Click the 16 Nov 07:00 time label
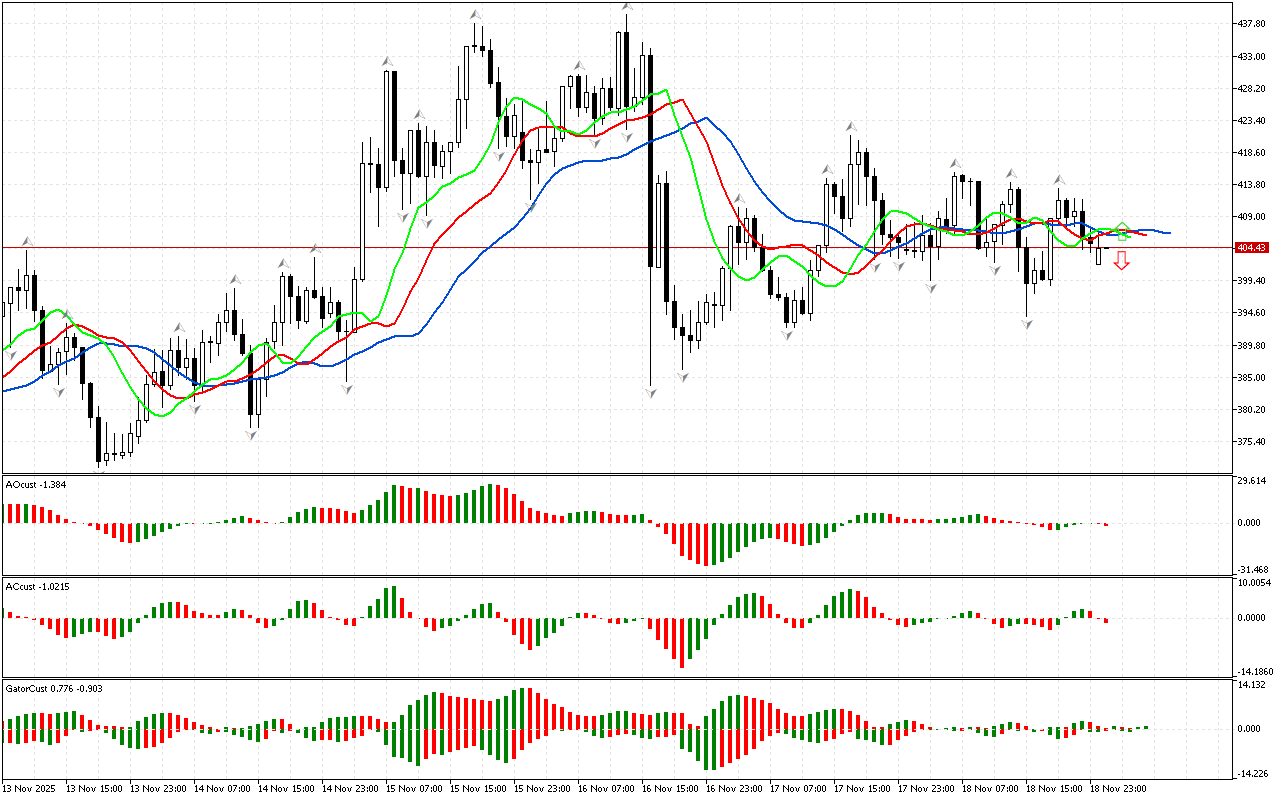The image size is (1280, 800). (x=611, y=789)
